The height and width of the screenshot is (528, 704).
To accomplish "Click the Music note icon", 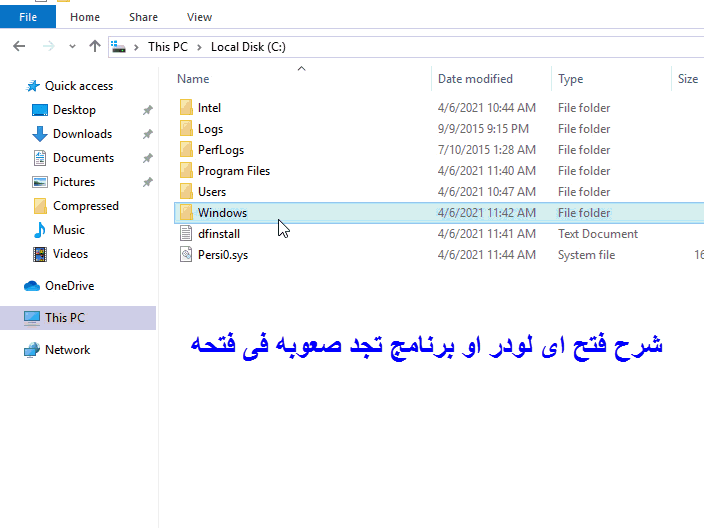I will pos(40,230).
